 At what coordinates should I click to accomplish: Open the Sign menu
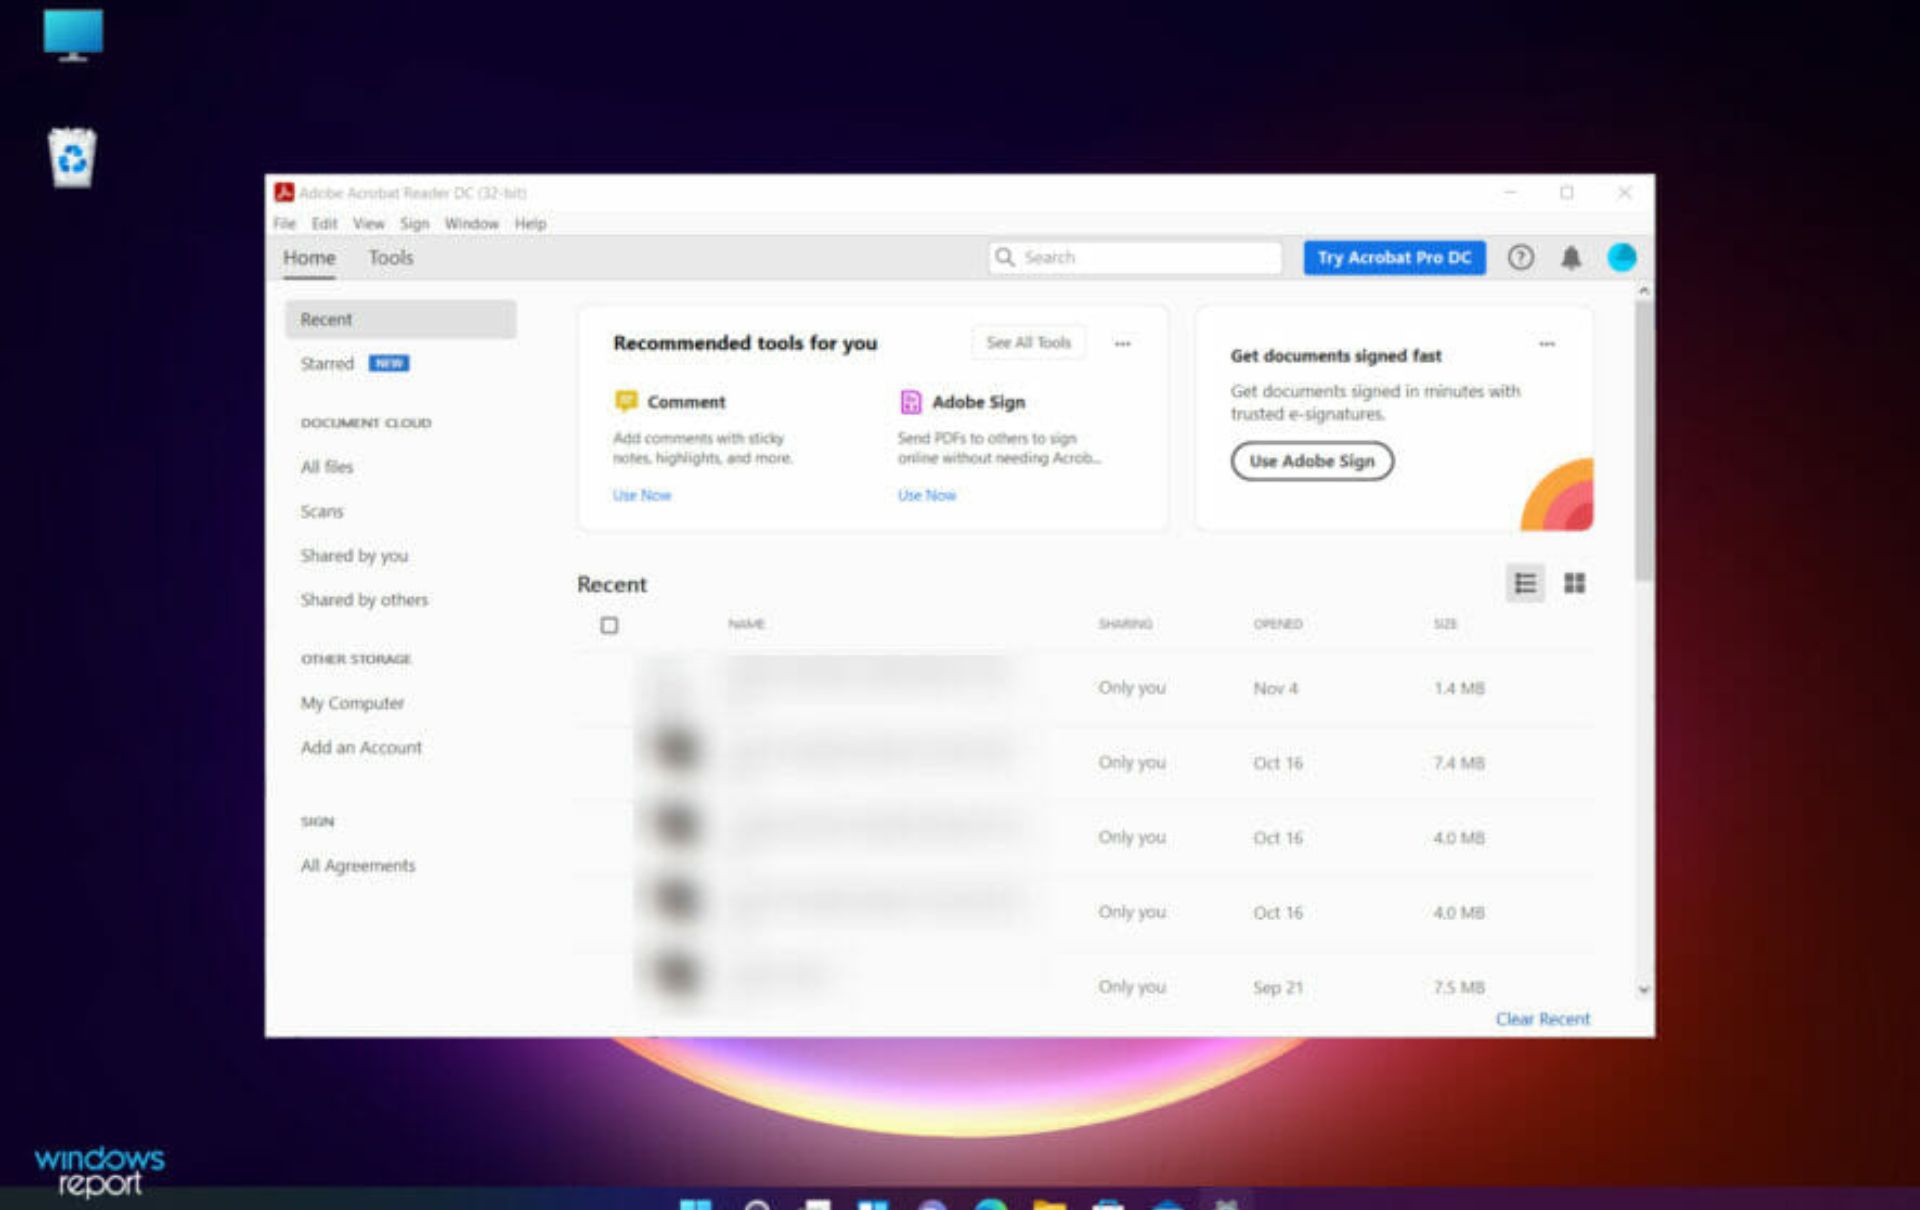click(x=414, y=224)
